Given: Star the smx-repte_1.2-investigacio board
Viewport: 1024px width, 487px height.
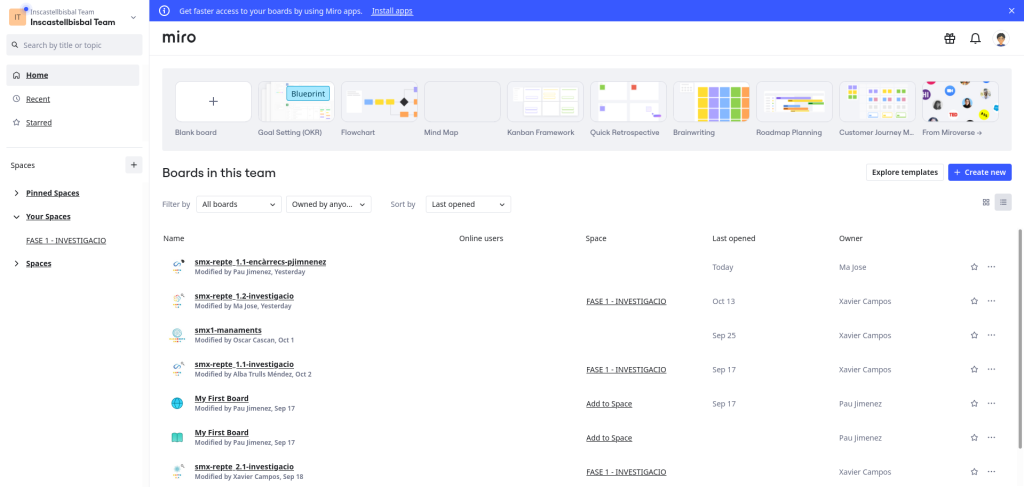Looking at the screenshot, I should 974,301.
